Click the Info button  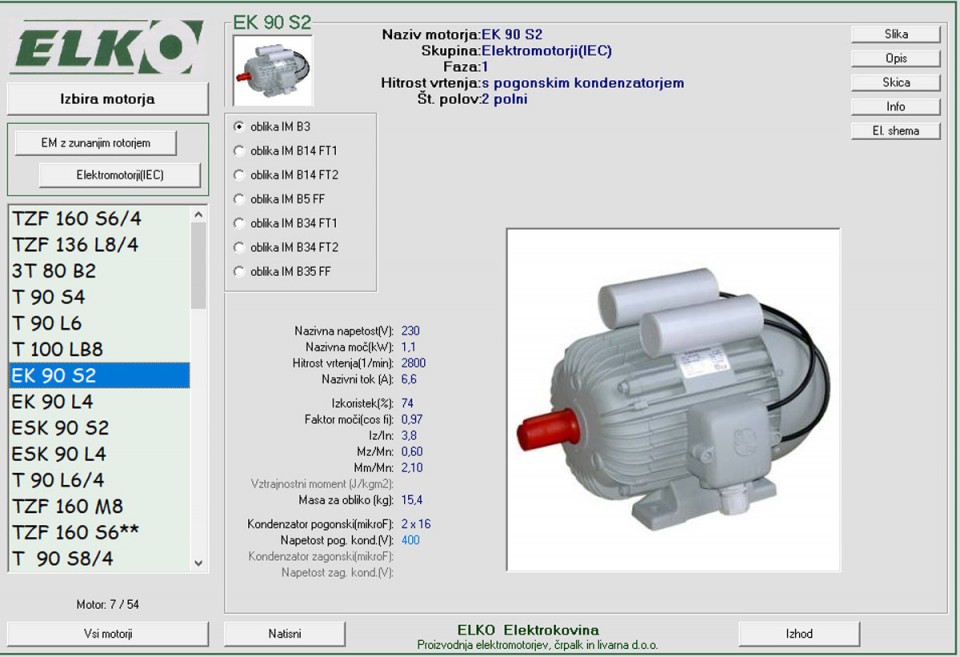coord(896,107)
